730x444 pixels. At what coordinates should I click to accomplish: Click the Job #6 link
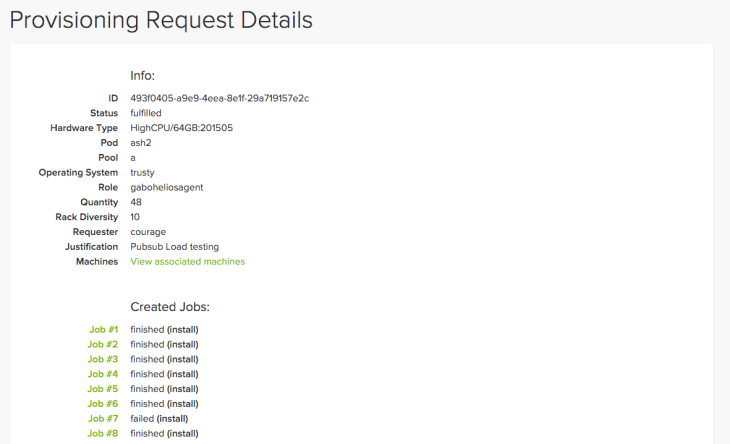[x=102, y=404]
